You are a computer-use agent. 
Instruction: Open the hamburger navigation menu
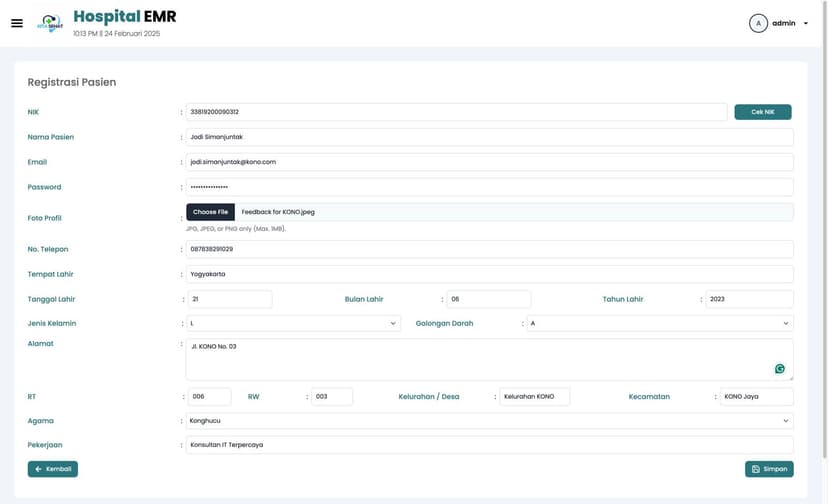tap(17, 23)
